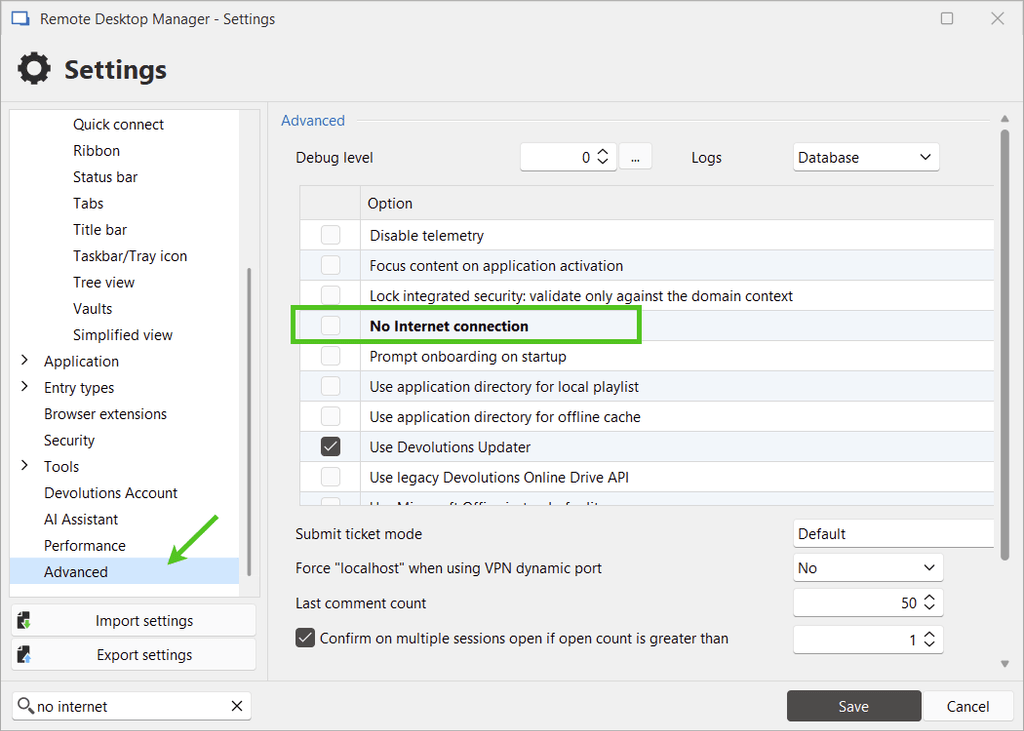
Task: Click the Settings gear icon in header
Action: click(34, 69)
